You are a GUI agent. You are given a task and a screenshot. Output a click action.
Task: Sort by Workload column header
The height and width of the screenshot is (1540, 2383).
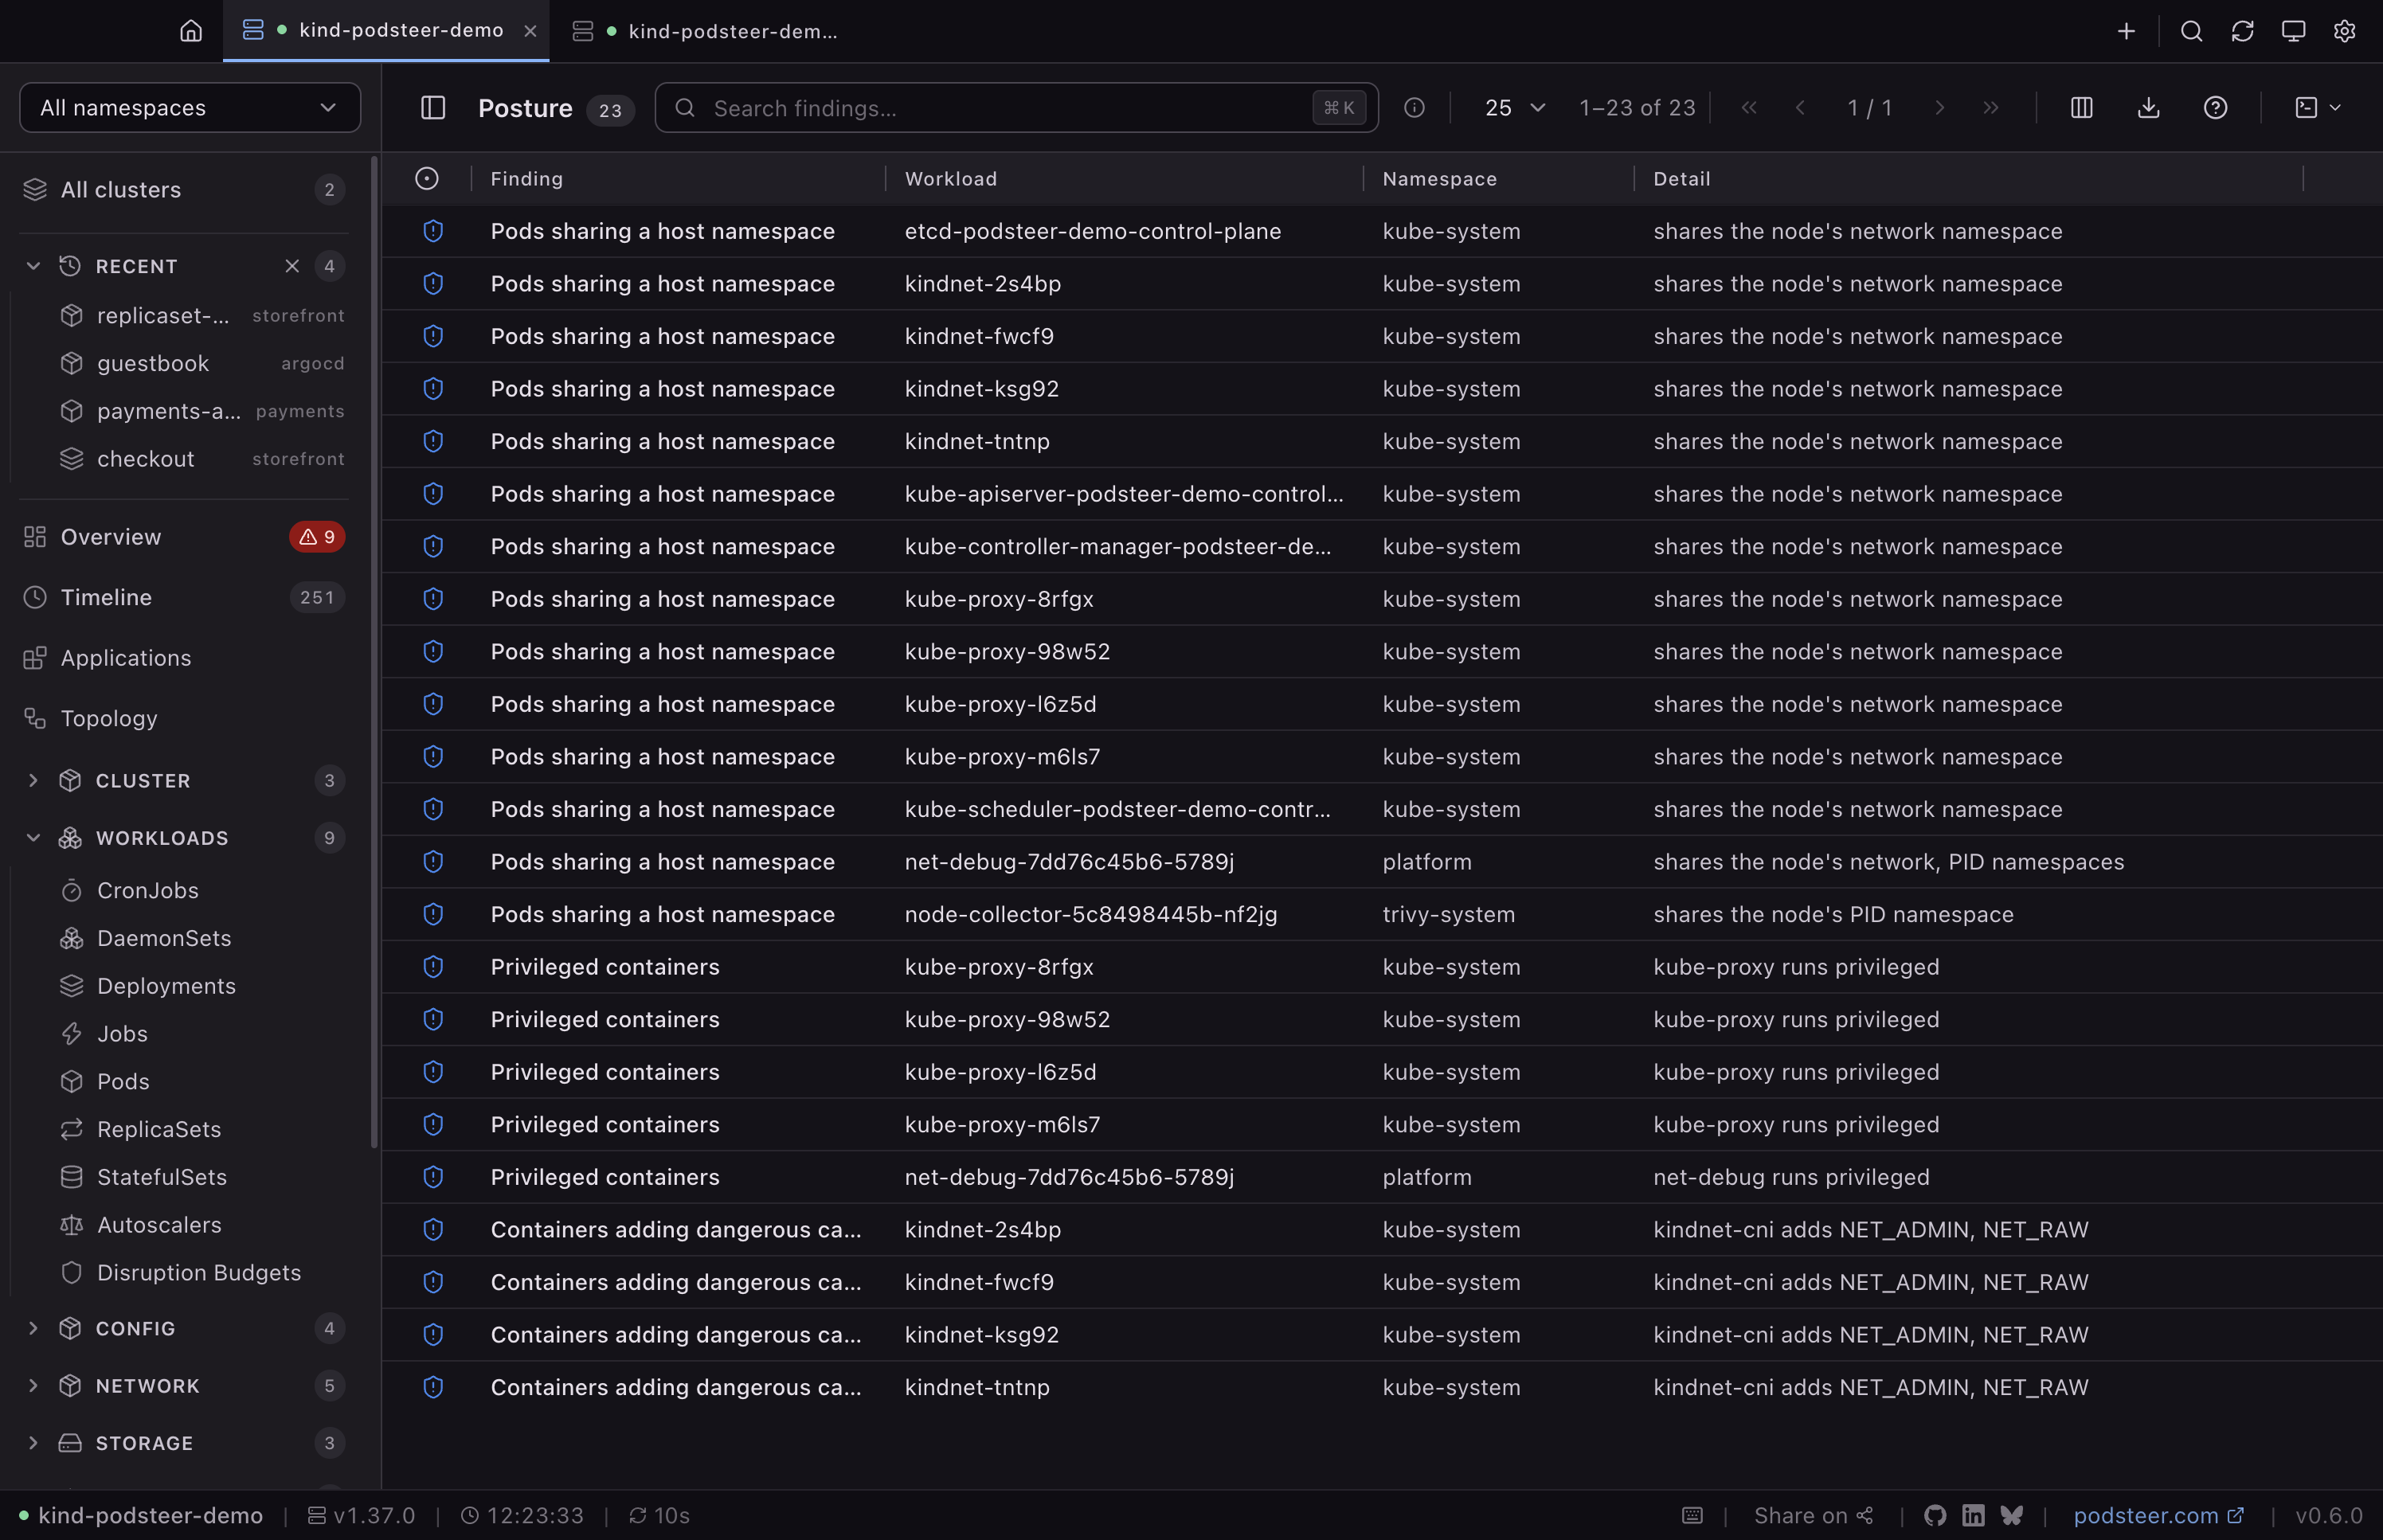(x=951, y=179)
